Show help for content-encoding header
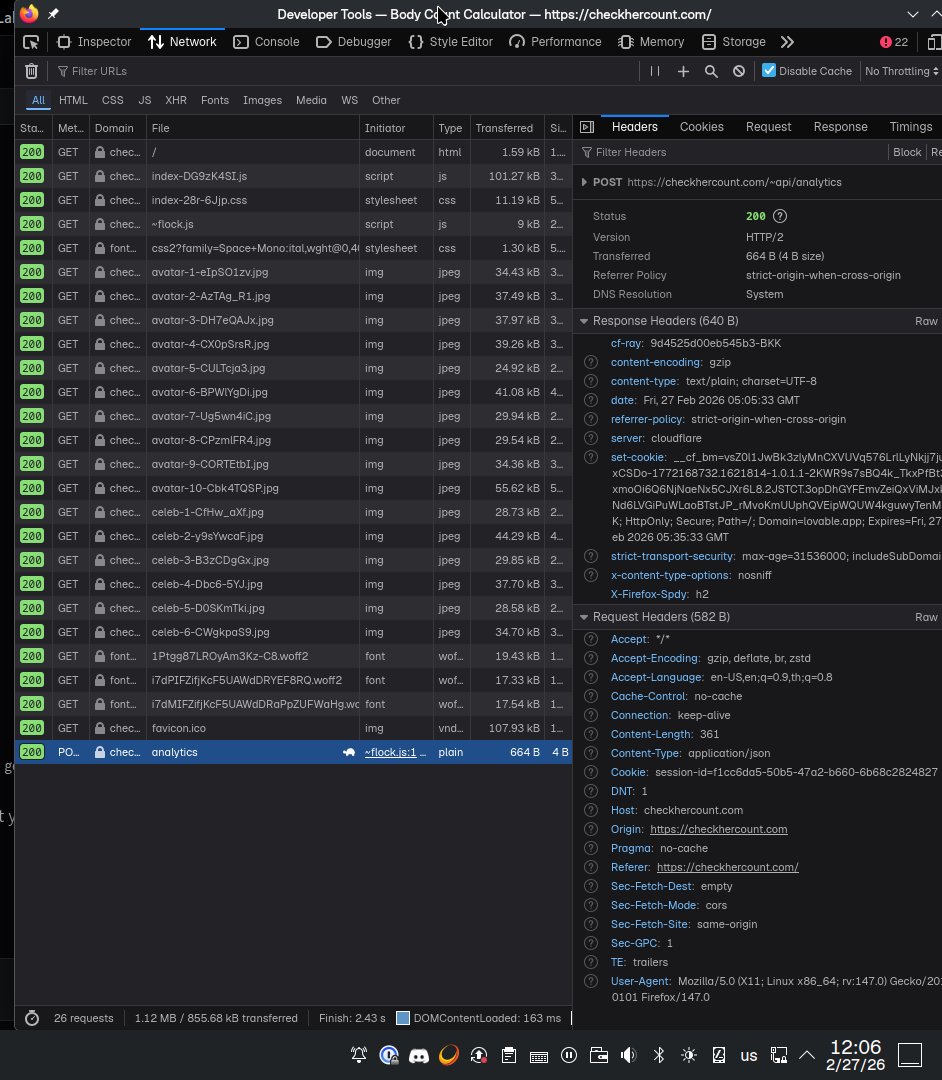 [591, 362]
